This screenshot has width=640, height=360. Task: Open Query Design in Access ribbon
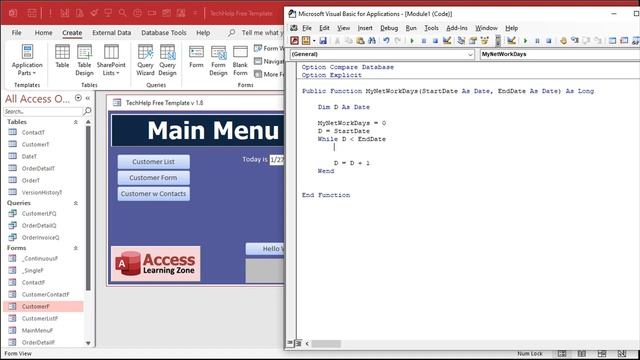(167, 60)
